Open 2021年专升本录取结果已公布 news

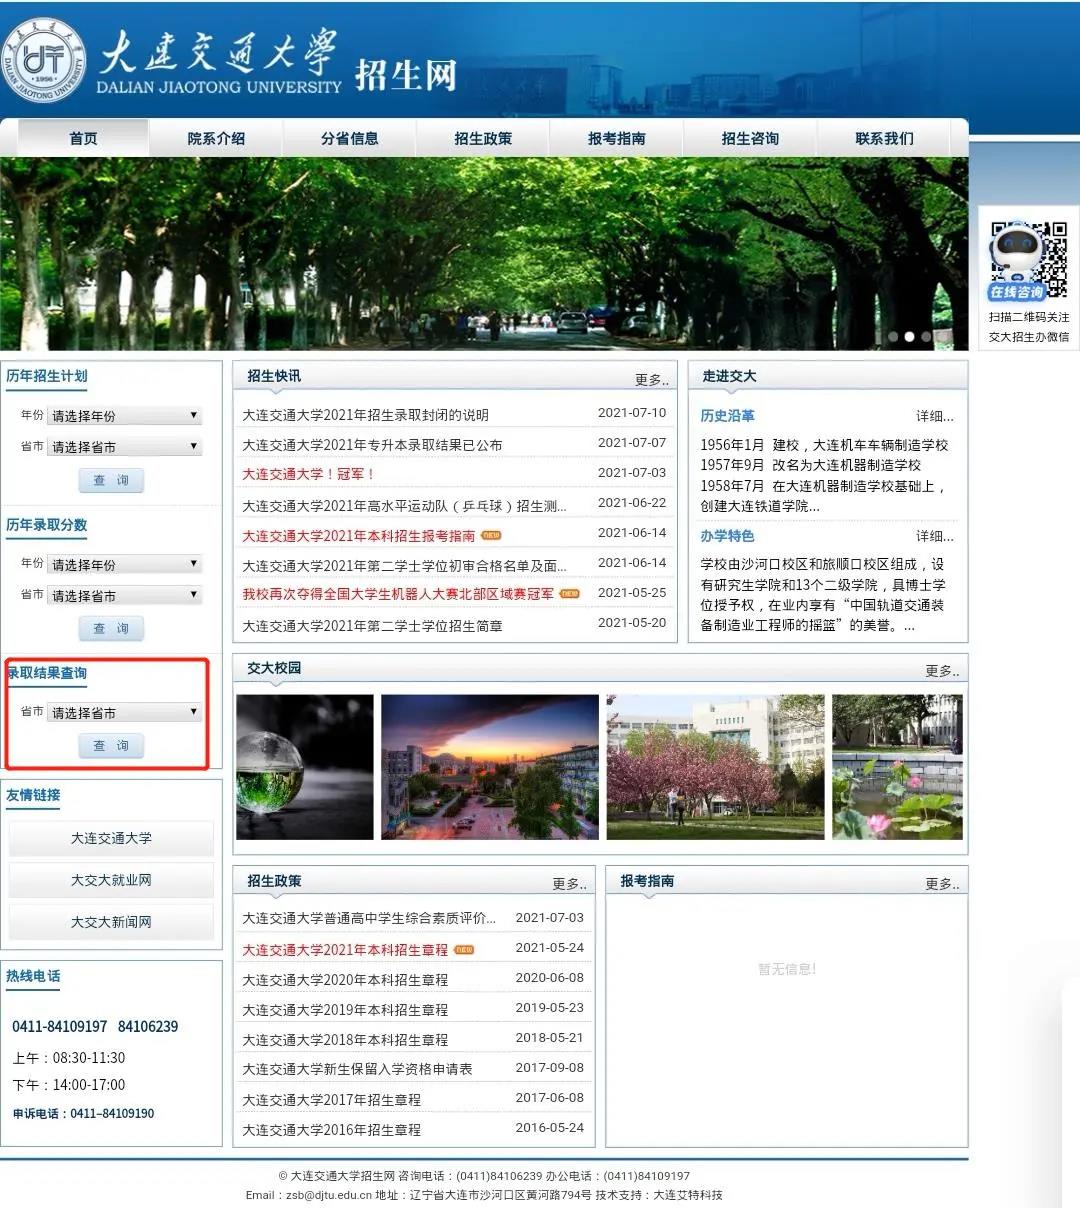372,445
